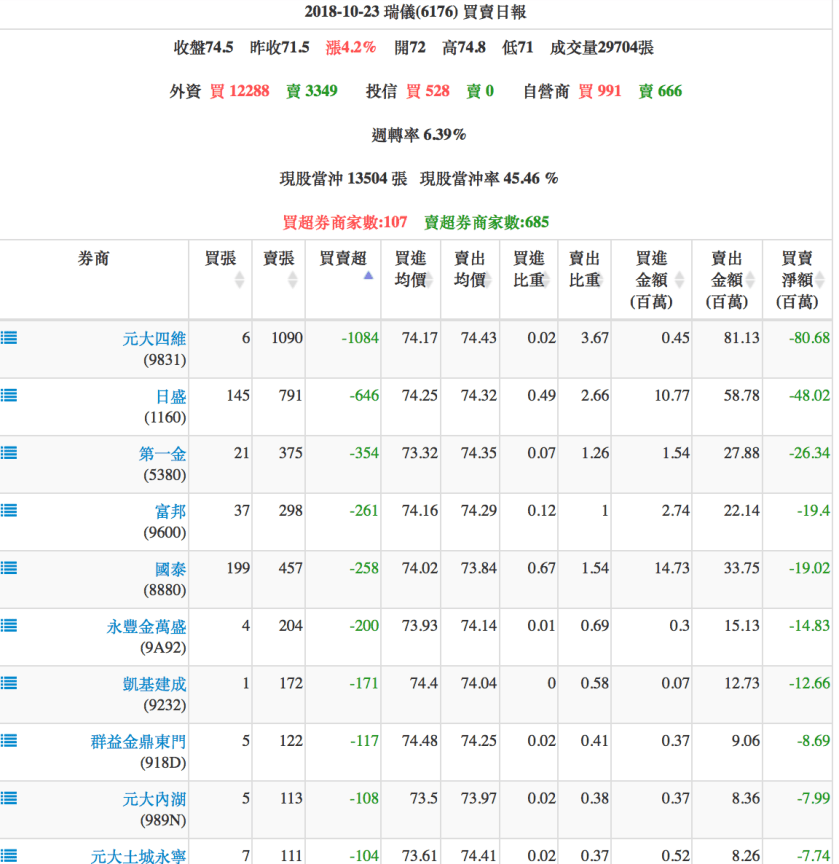Click the list icon on 元大土城永寧 row

point(8,855)
